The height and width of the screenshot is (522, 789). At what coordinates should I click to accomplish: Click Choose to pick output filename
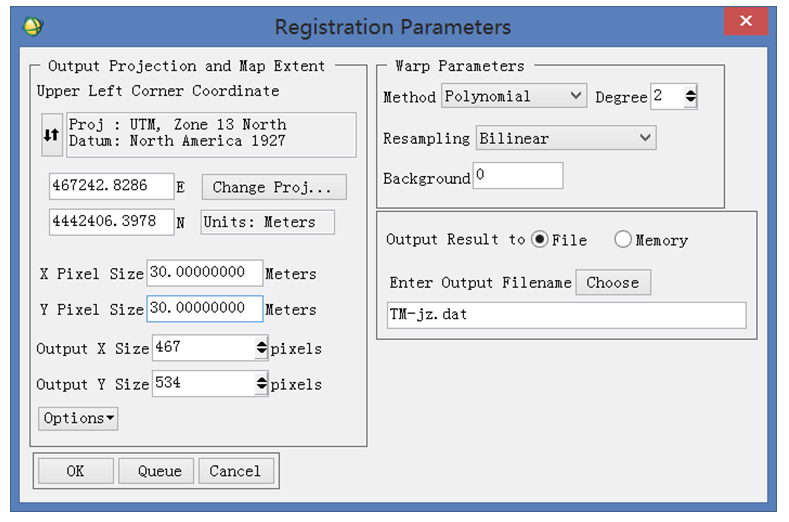[x=613, y=282]
